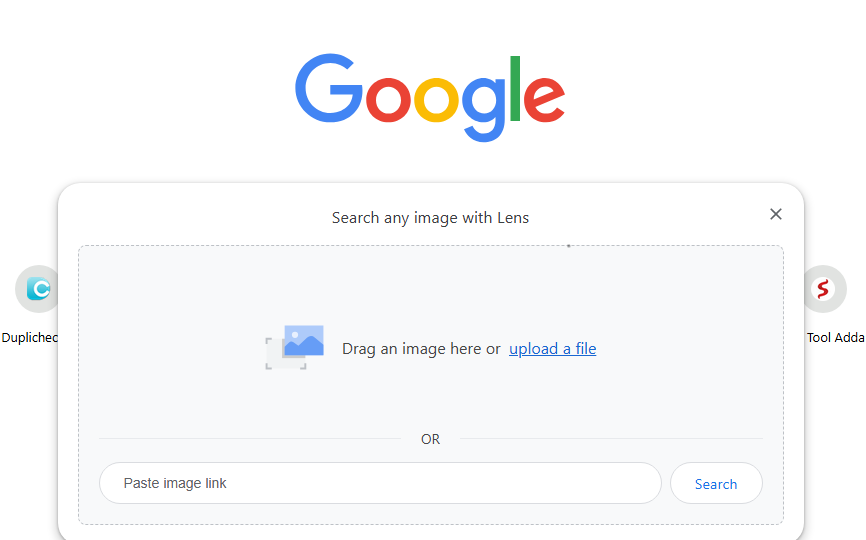Click empty space in dashed drop area's top-left corner
866x540 pixels.
(110, 270)
